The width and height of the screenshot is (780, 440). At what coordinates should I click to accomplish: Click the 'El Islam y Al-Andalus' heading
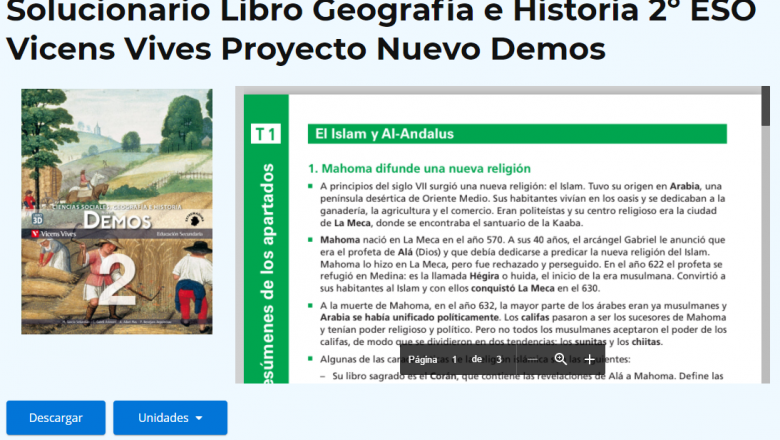[385, 134]
